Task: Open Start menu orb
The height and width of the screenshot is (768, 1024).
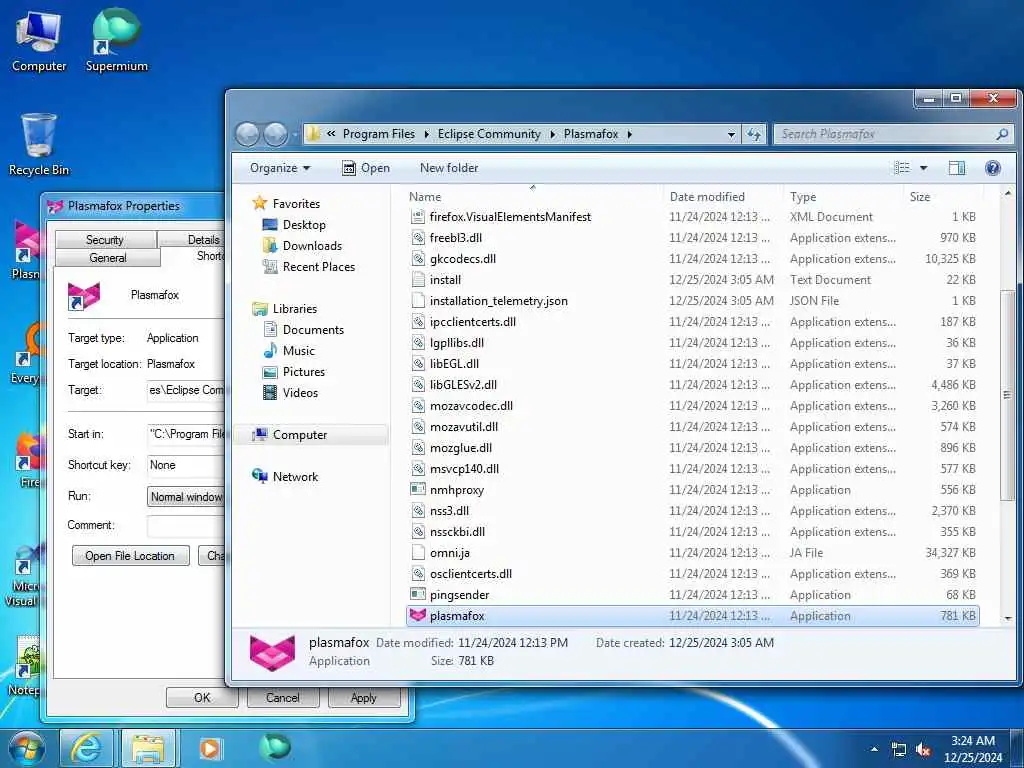Action: (x=27, y=748)
